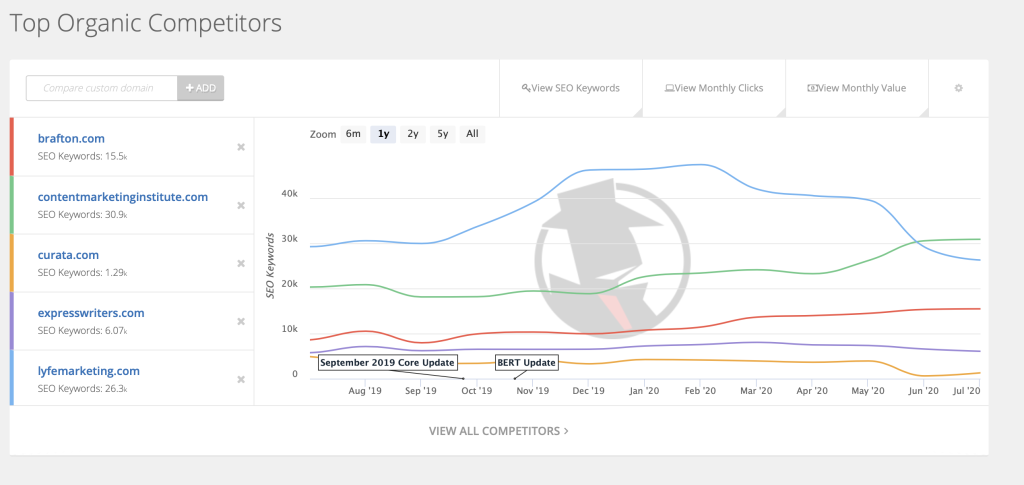
Task: Remove lyfemarketing.com from the comparison
Action: pyautogui.click(x=241, y=379)
